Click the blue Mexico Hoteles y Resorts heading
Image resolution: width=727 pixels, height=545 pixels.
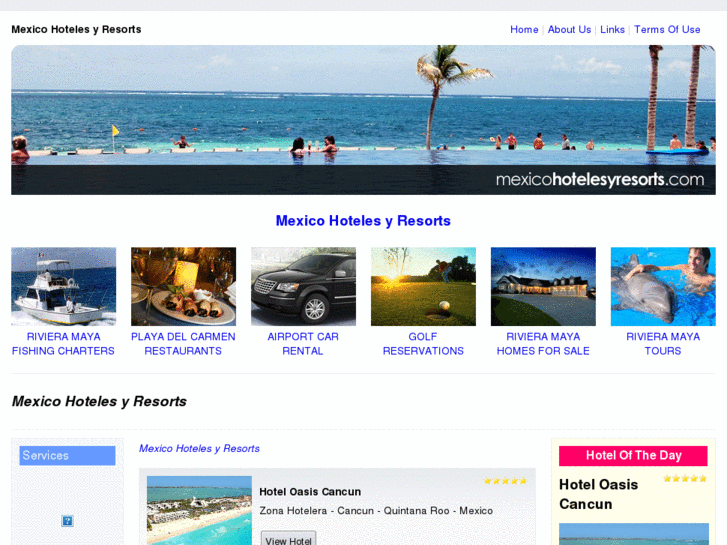tap(363, 221)
